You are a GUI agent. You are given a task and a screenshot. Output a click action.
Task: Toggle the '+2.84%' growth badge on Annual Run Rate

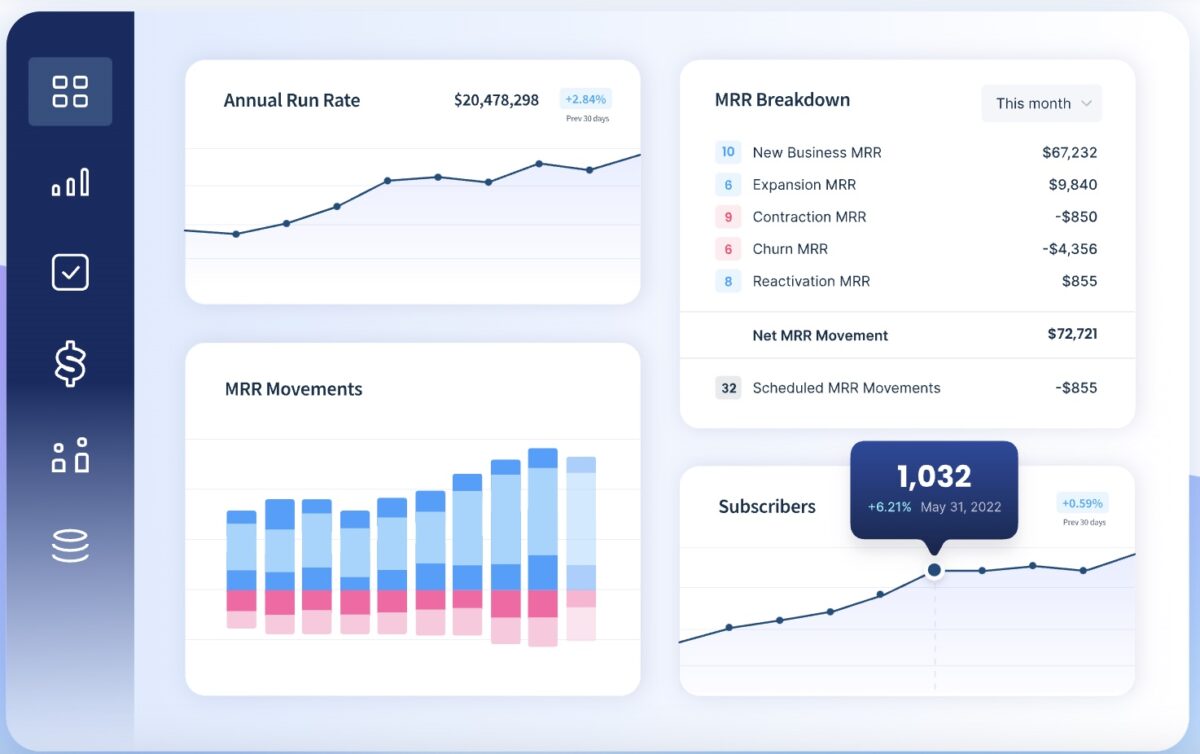585,98
